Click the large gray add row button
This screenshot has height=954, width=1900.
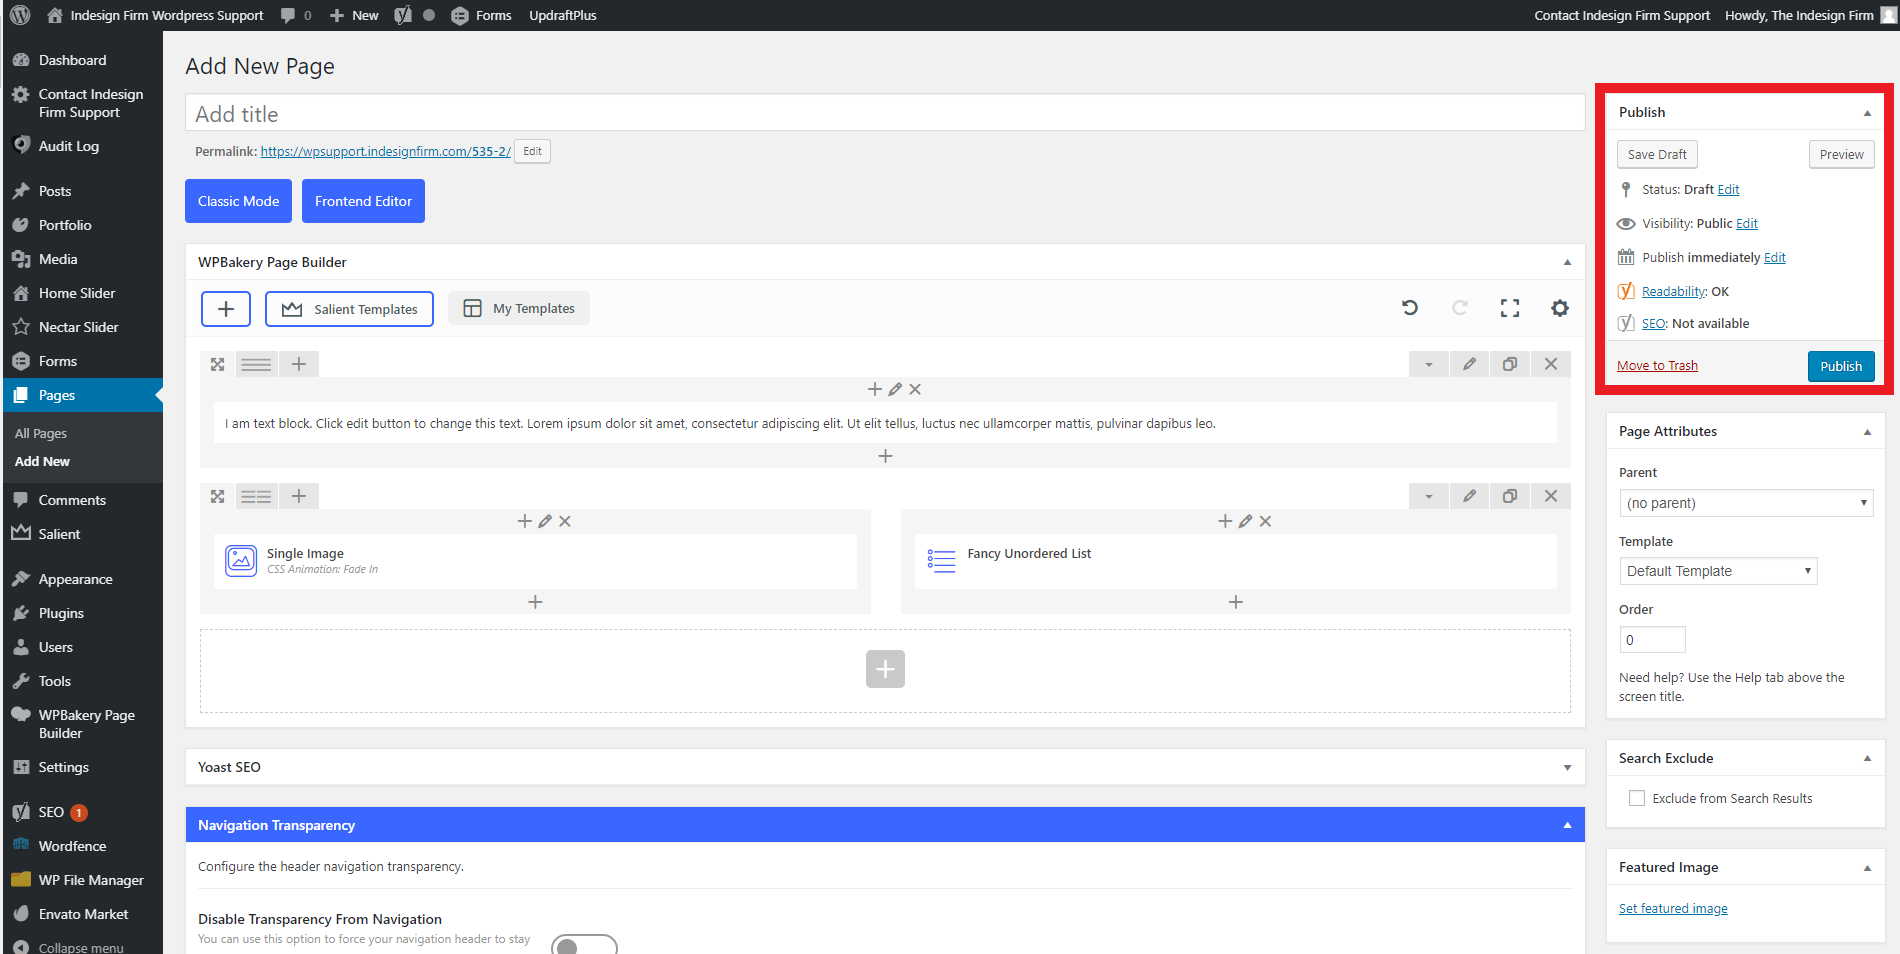click(885, 669)
